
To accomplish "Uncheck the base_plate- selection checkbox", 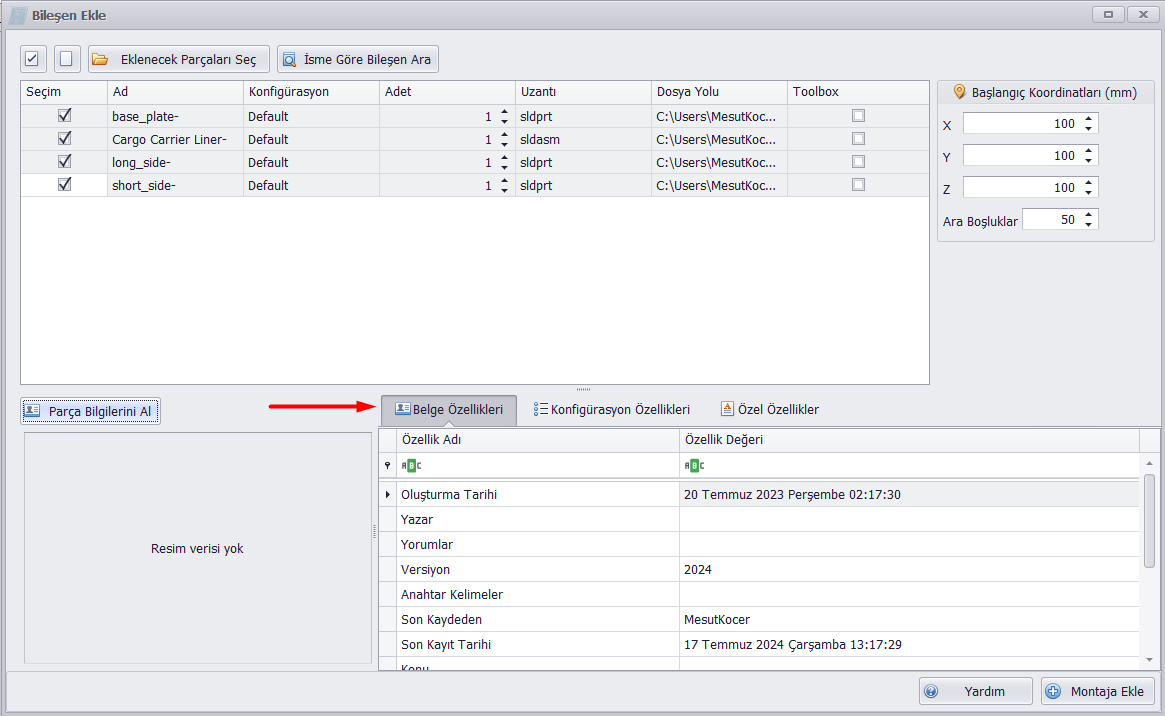I will click(65, 116).
